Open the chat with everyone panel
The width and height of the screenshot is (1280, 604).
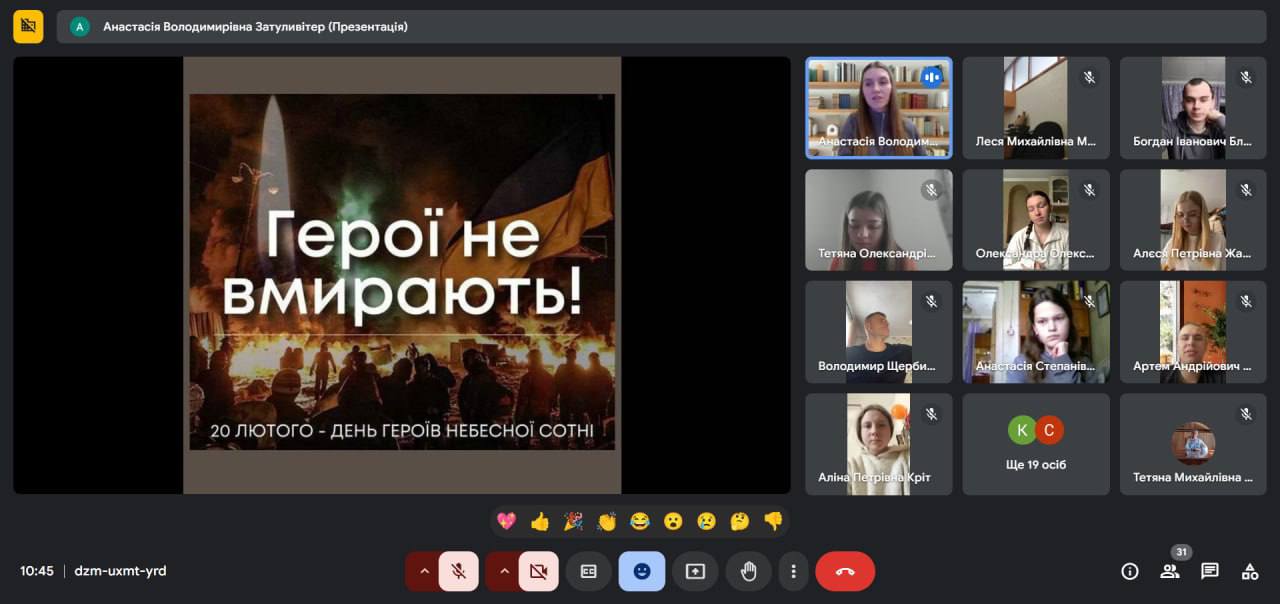coord(1210,571)
